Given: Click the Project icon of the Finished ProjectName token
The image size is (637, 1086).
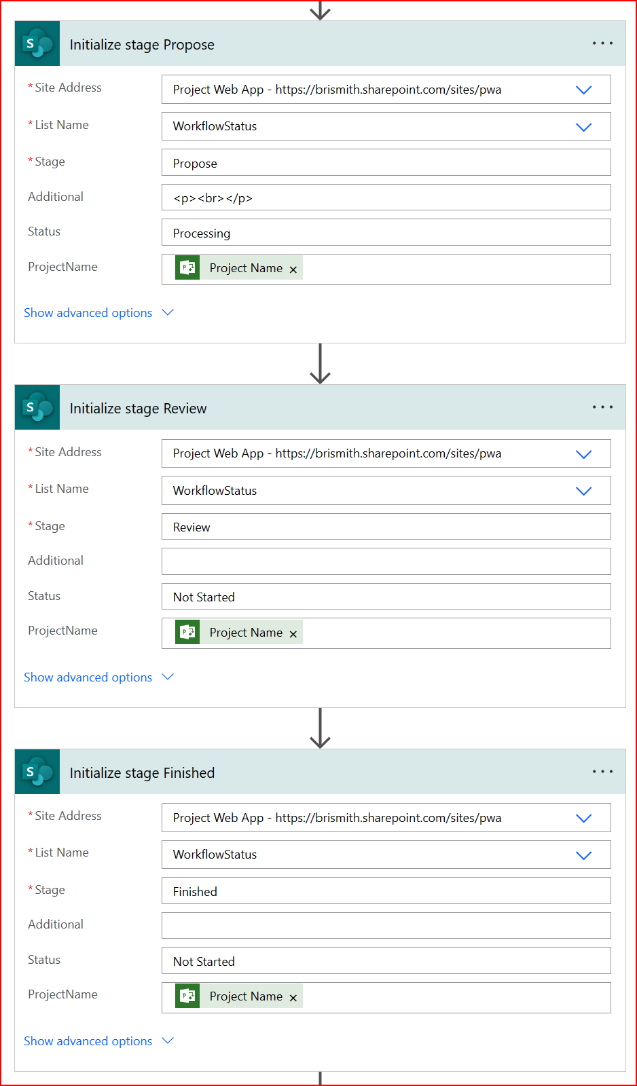Looking at the screenshot, I should click(x=188, y=997).
